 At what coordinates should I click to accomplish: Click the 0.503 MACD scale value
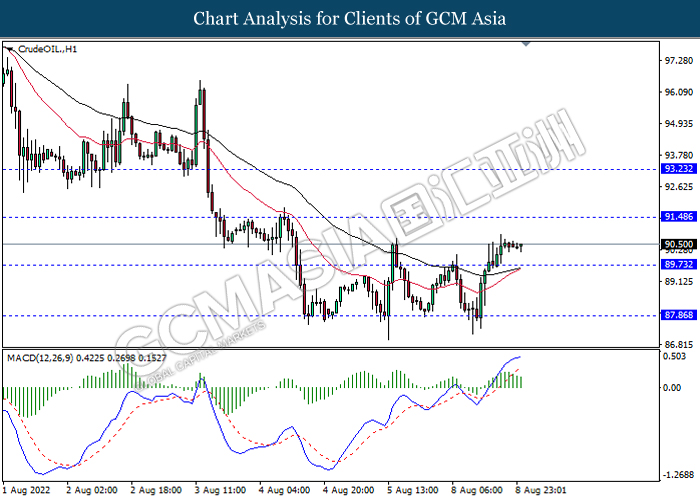tap(675, 356)
